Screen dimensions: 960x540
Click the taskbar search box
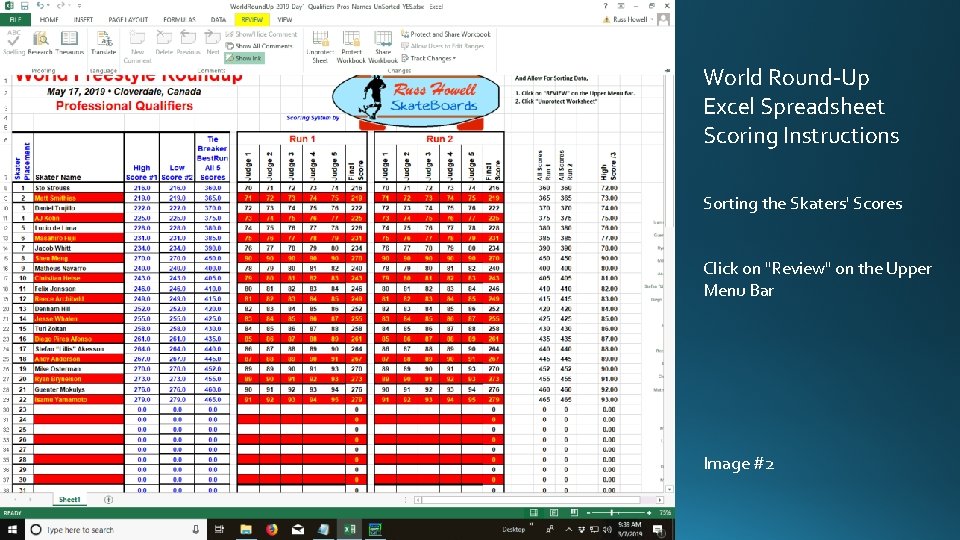115,530
